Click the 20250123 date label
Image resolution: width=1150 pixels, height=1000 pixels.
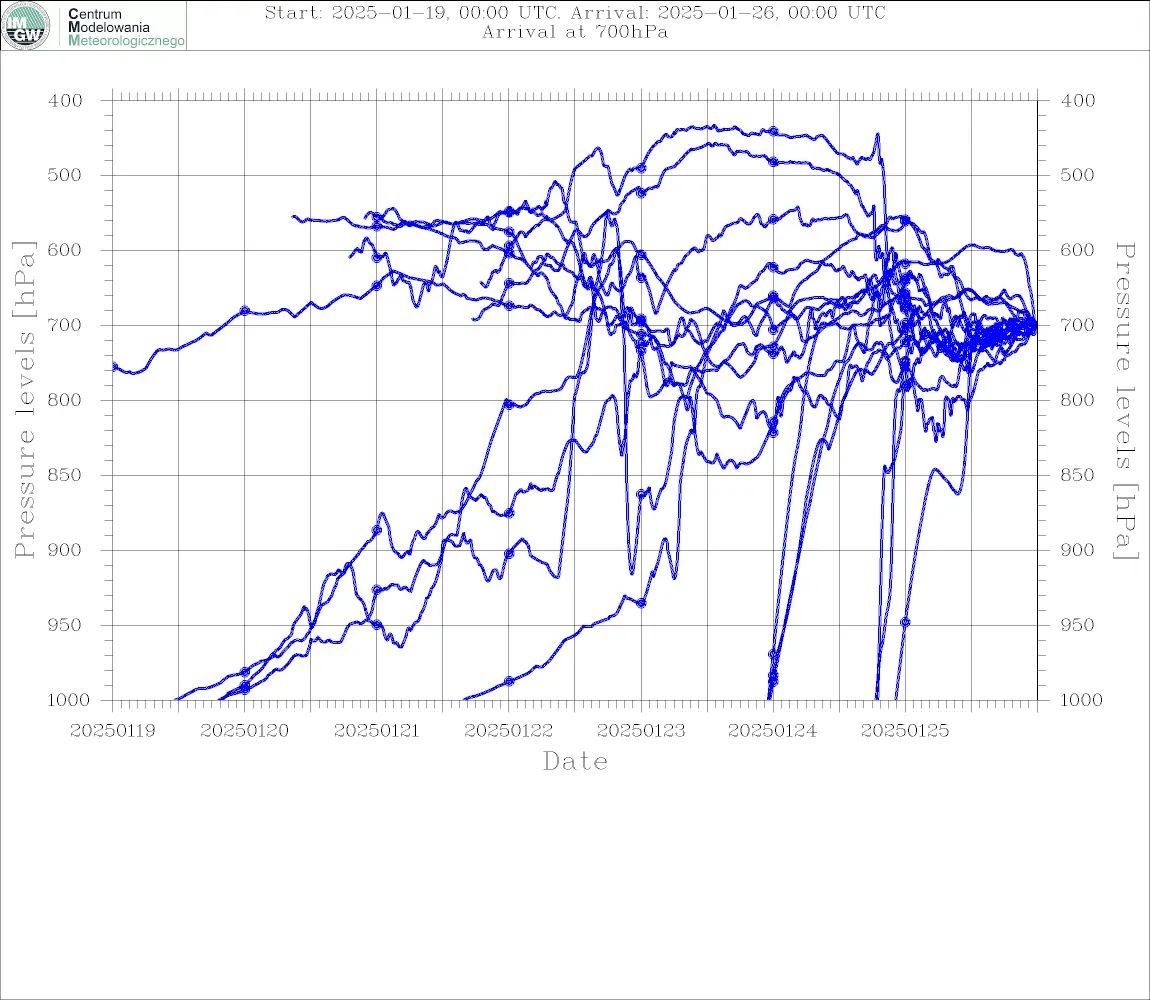tap(641, 731)
